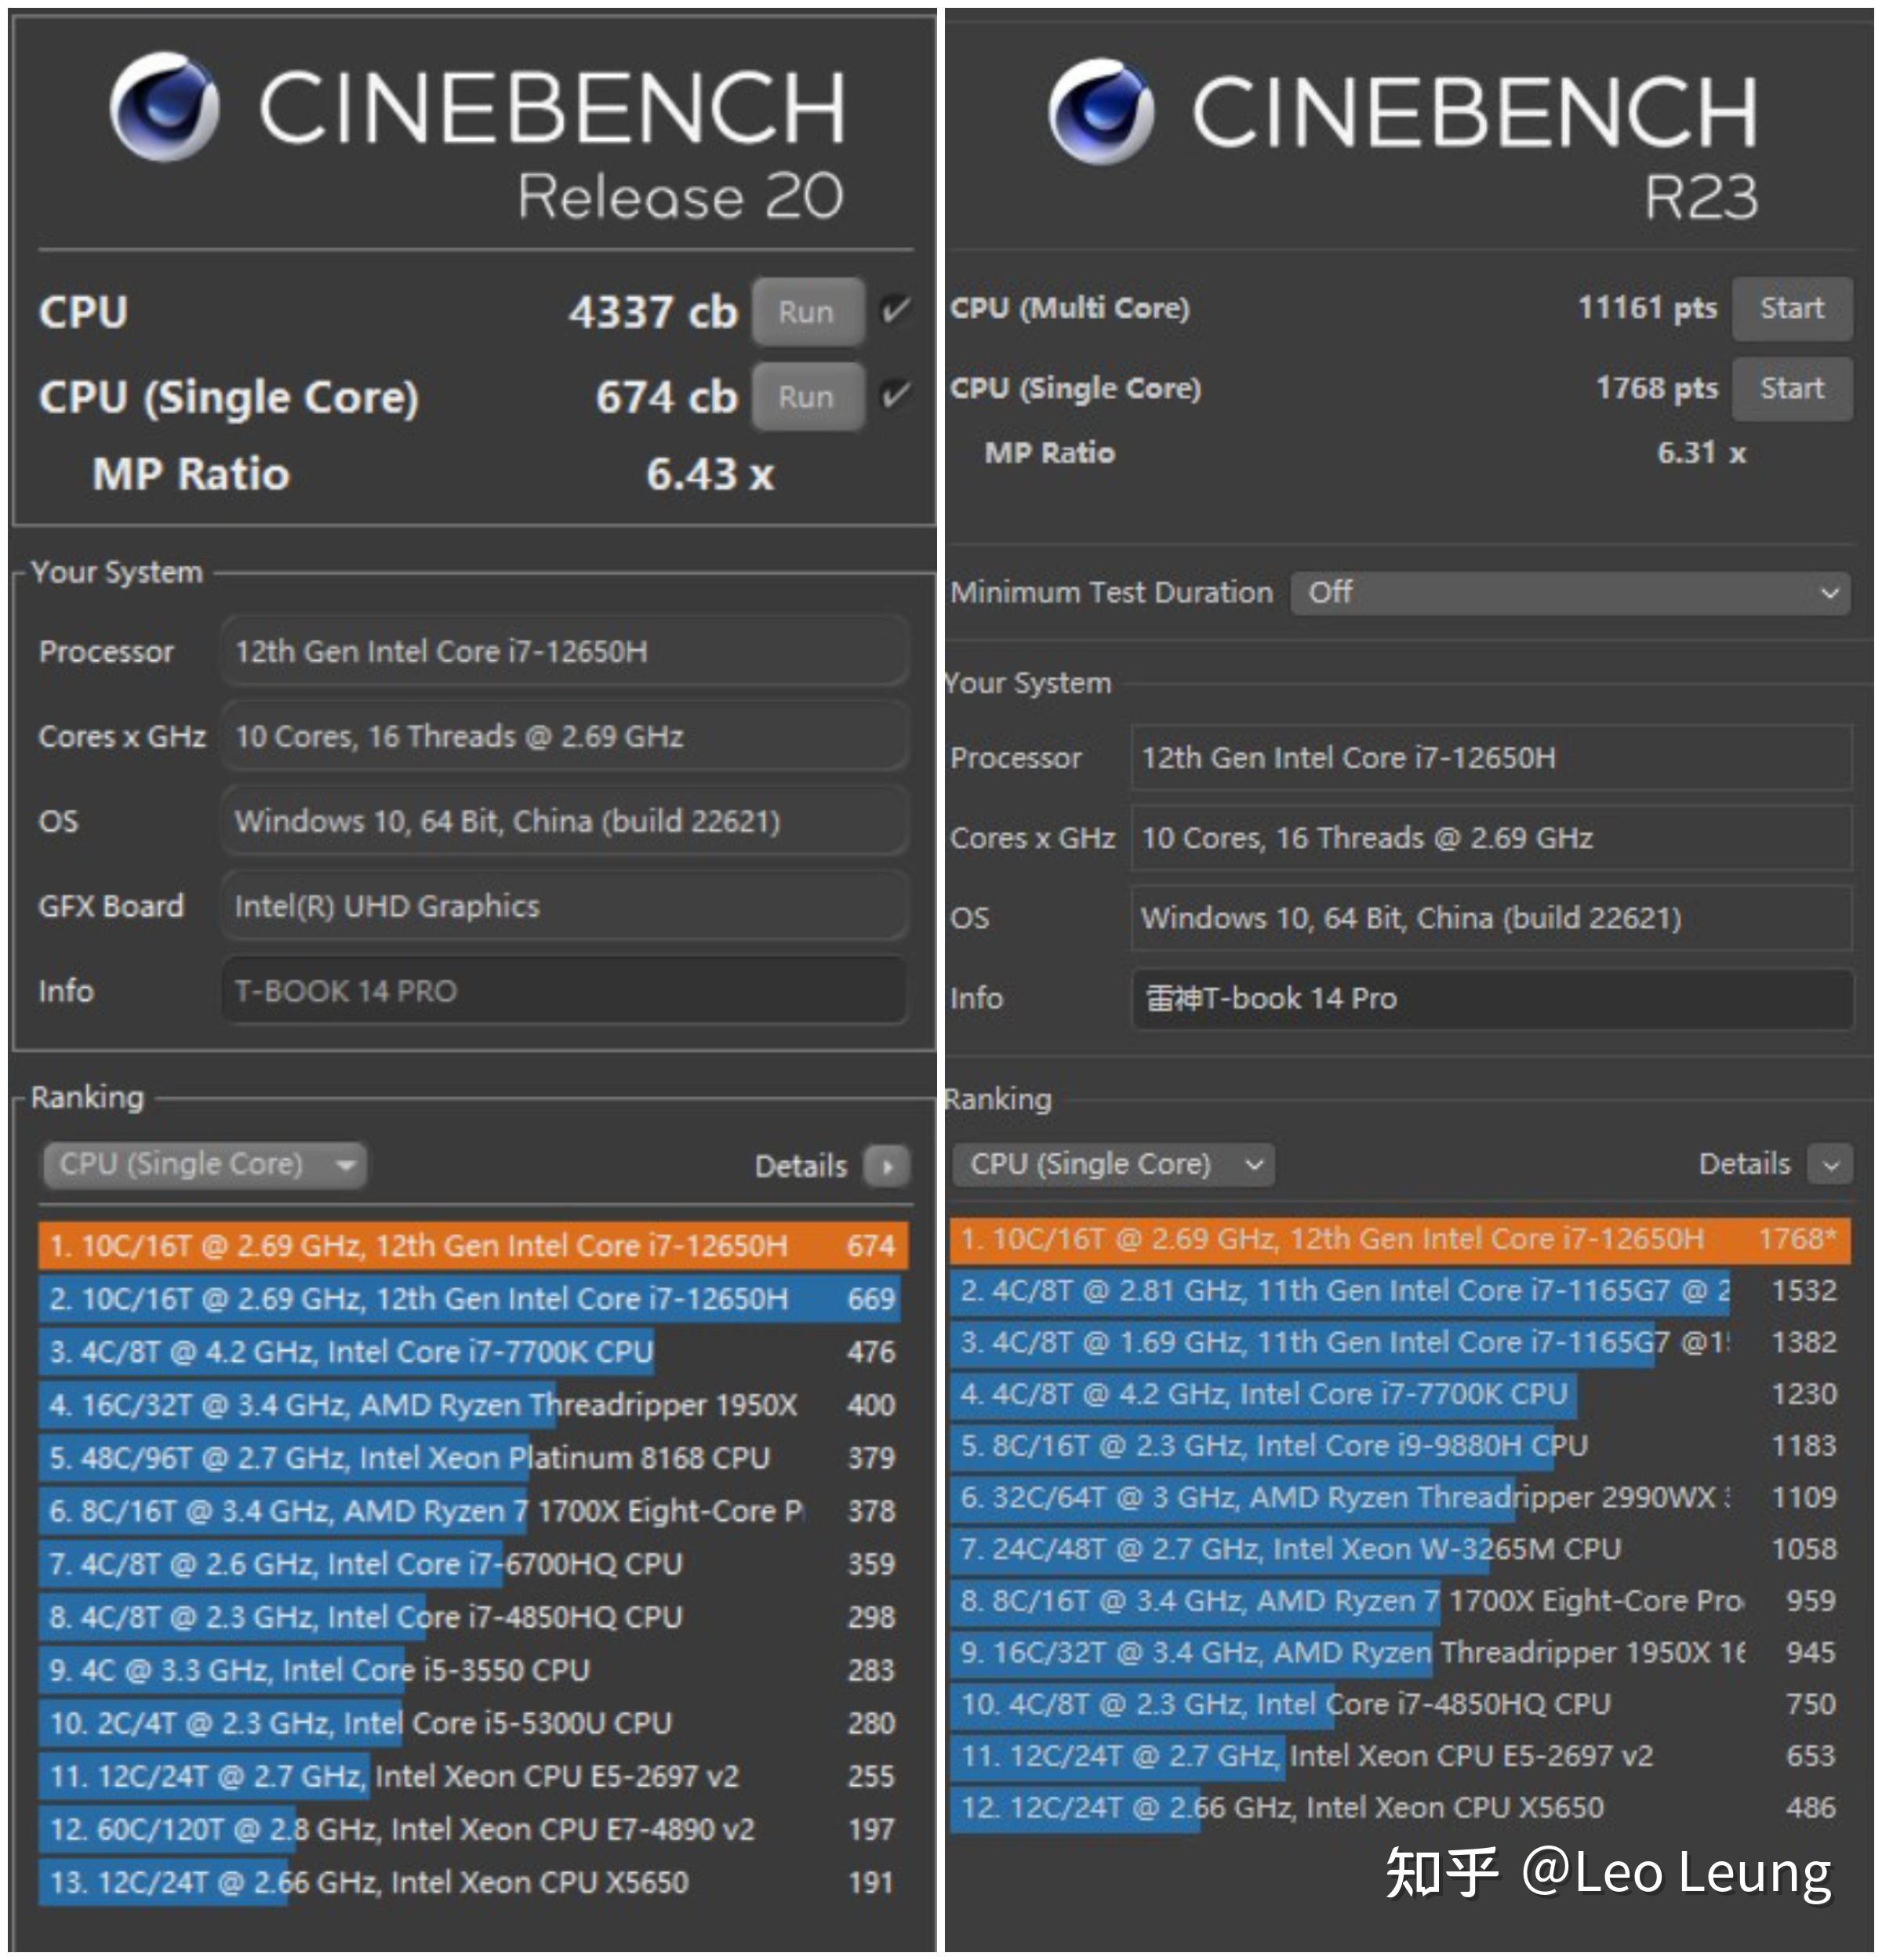
Task: Open the Minimum Test Duration dropdown
Action: (1569, 593)
